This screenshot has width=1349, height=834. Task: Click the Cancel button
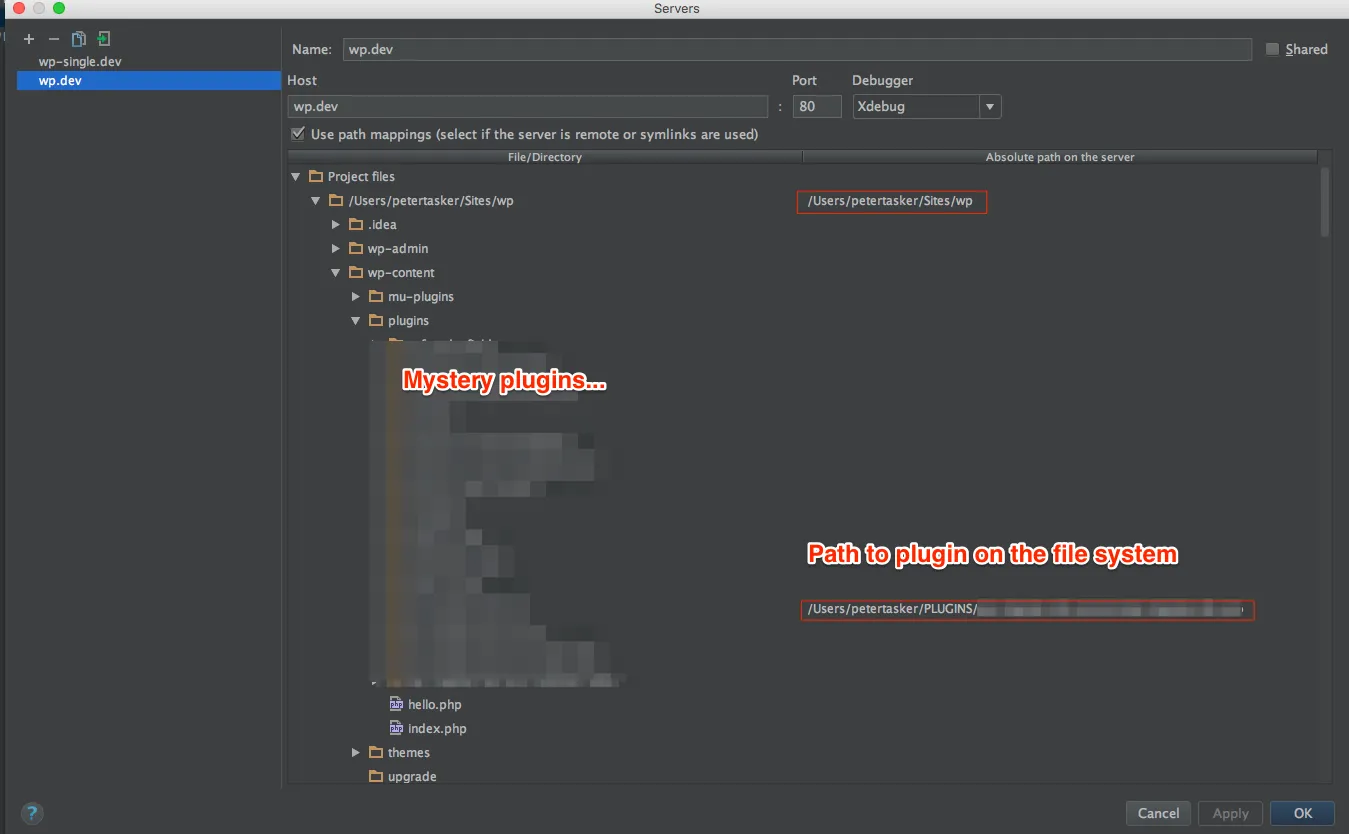click(1157, 813)
